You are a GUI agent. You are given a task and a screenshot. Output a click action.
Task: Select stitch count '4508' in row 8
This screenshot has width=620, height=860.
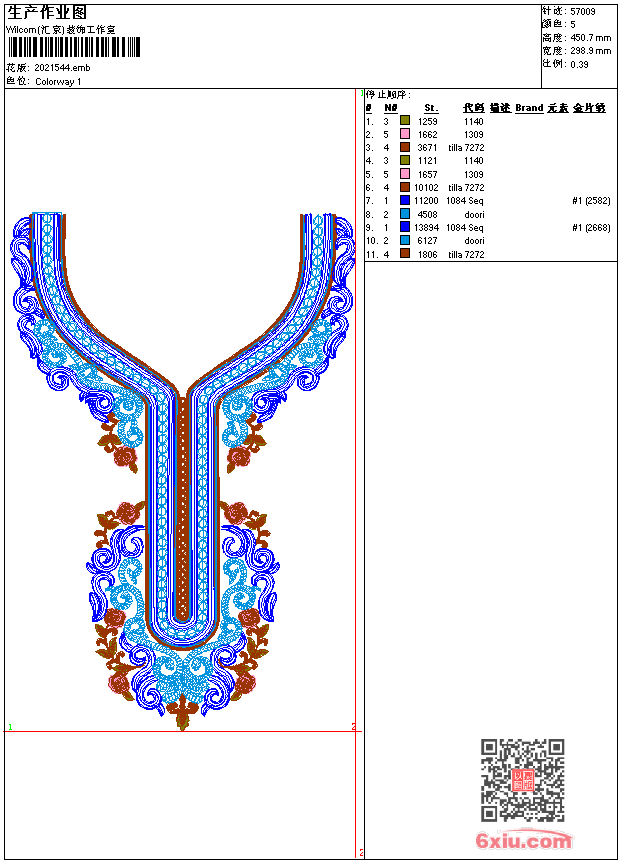point(427,214)
